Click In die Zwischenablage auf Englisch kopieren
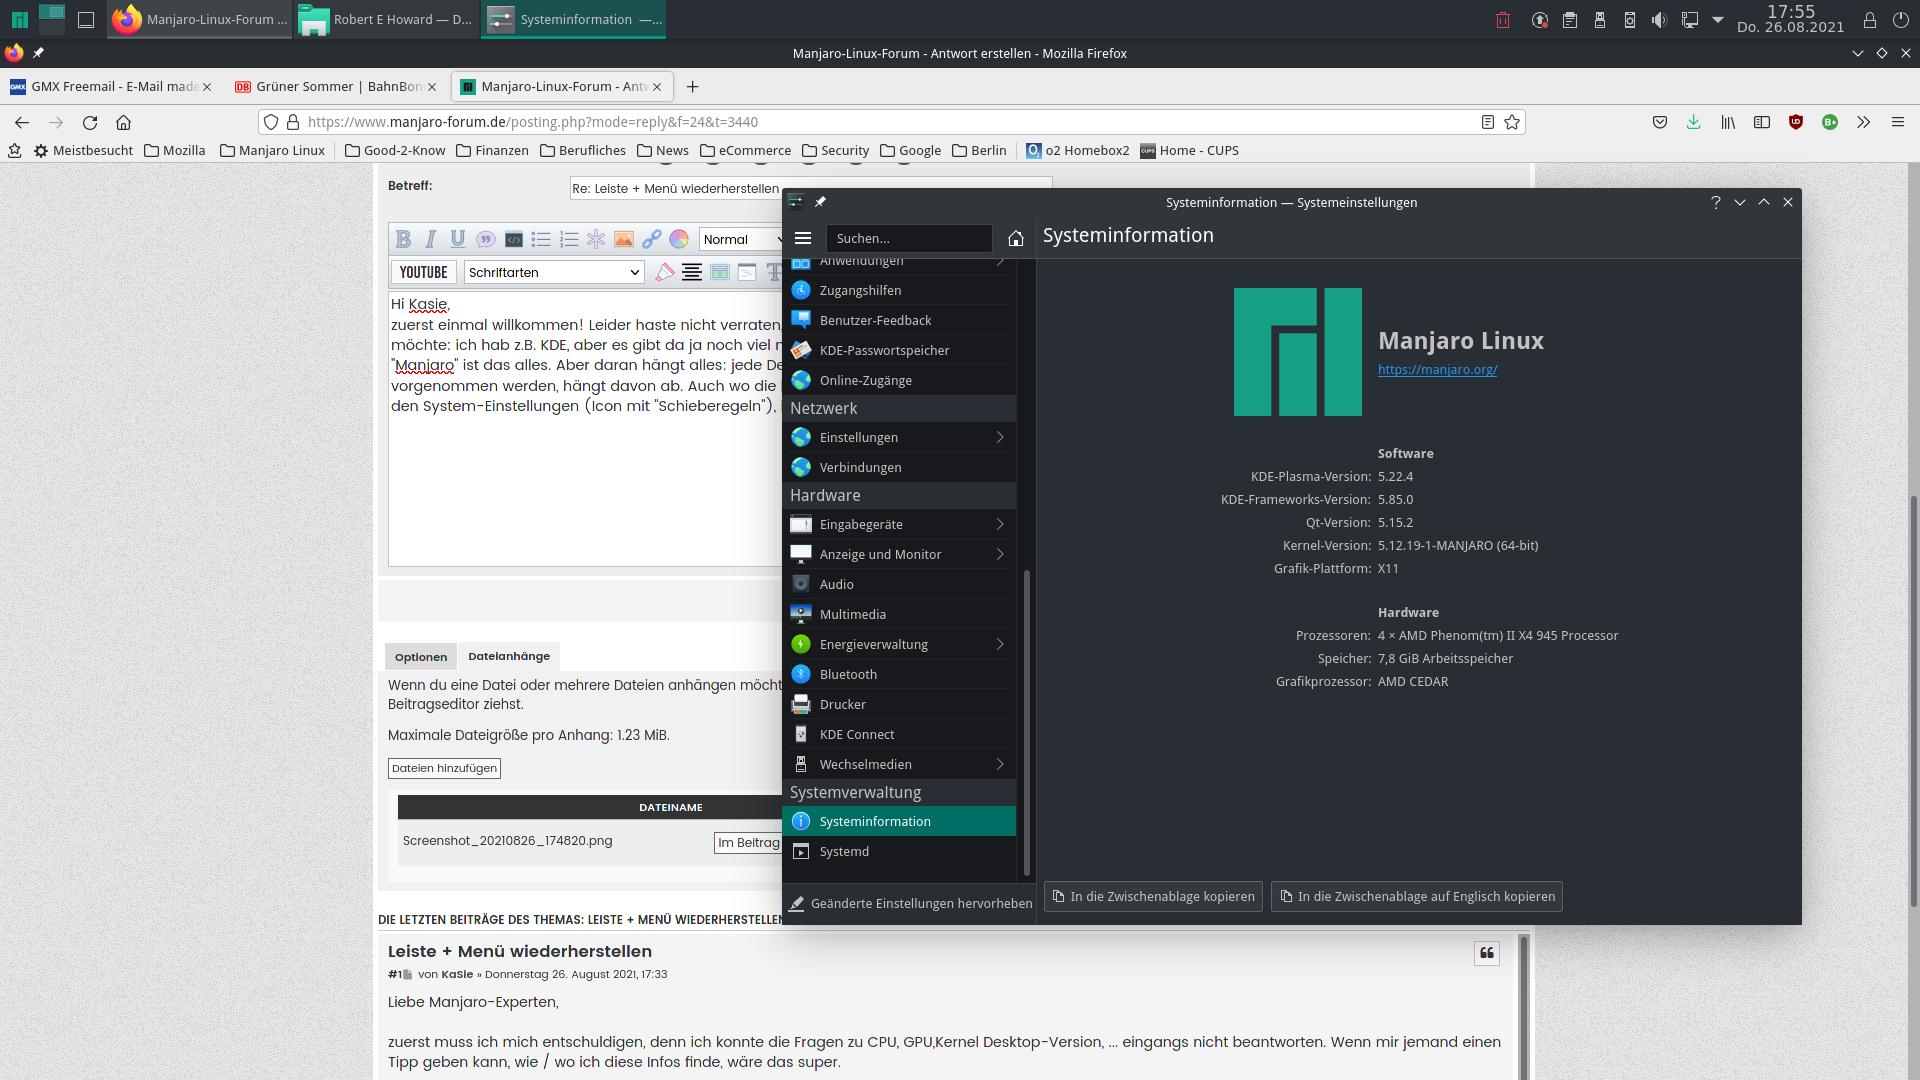This screenshot has width=1920, height=1080. tap(1416, 896)
